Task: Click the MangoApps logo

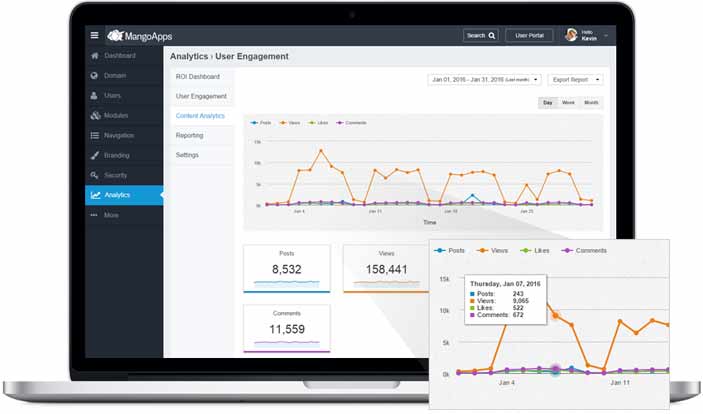Action: pyautogui.click(x=139, y=36)
